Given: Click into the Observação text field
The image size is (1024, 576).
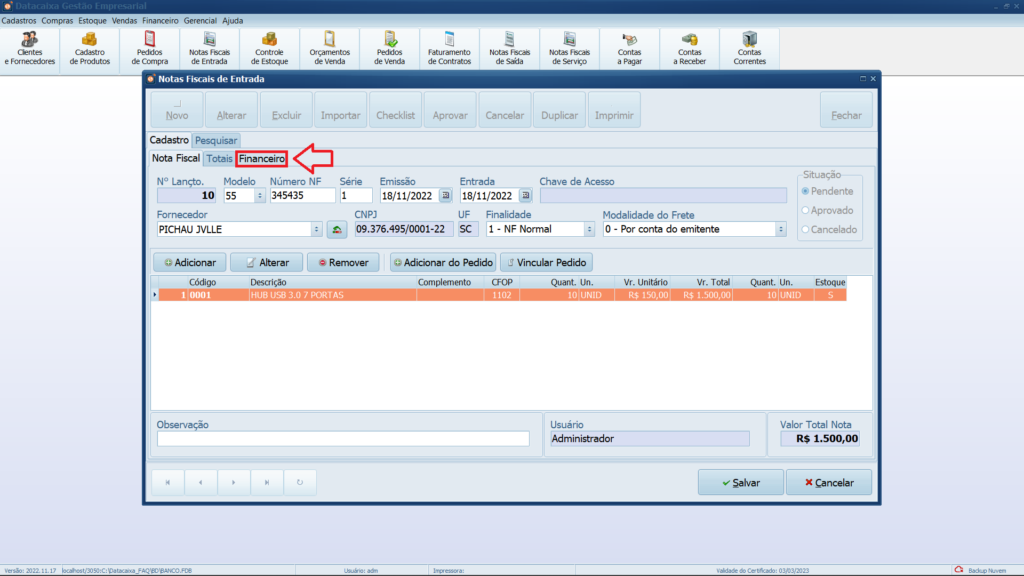Looking at the screenshot, I should (x=342, y=438).
